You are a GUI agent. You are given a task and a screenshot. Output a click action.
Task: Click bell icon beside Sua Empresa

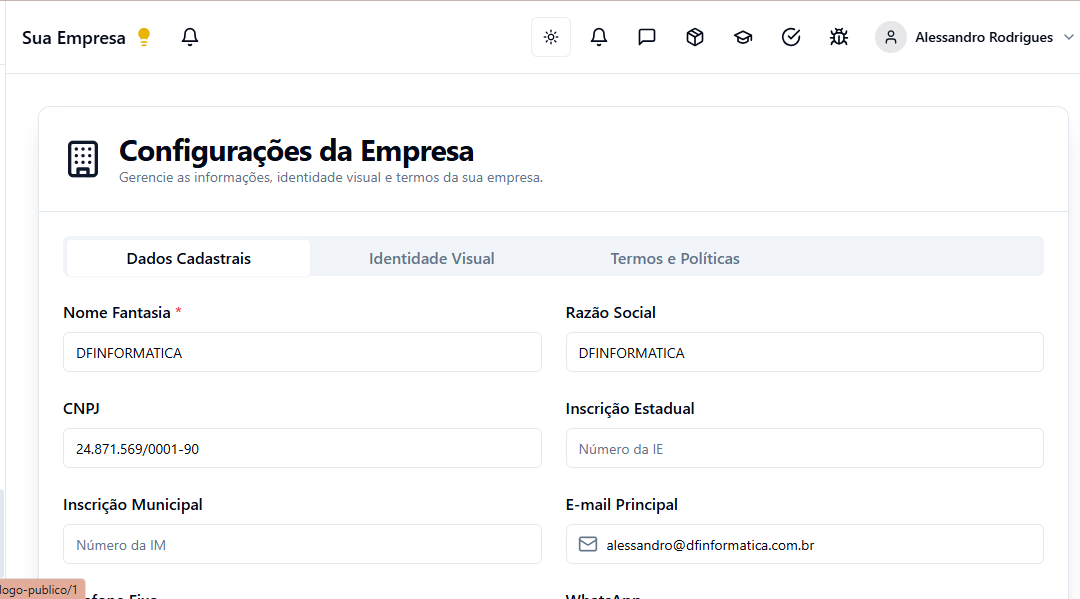[x=190, y=37]
